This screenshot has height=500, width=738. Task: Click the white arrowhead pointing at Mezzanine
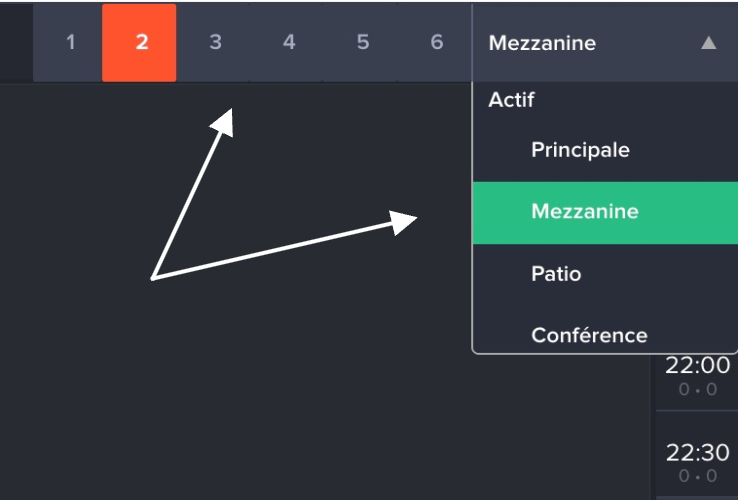pyautogui.click(x=405, y=222)
